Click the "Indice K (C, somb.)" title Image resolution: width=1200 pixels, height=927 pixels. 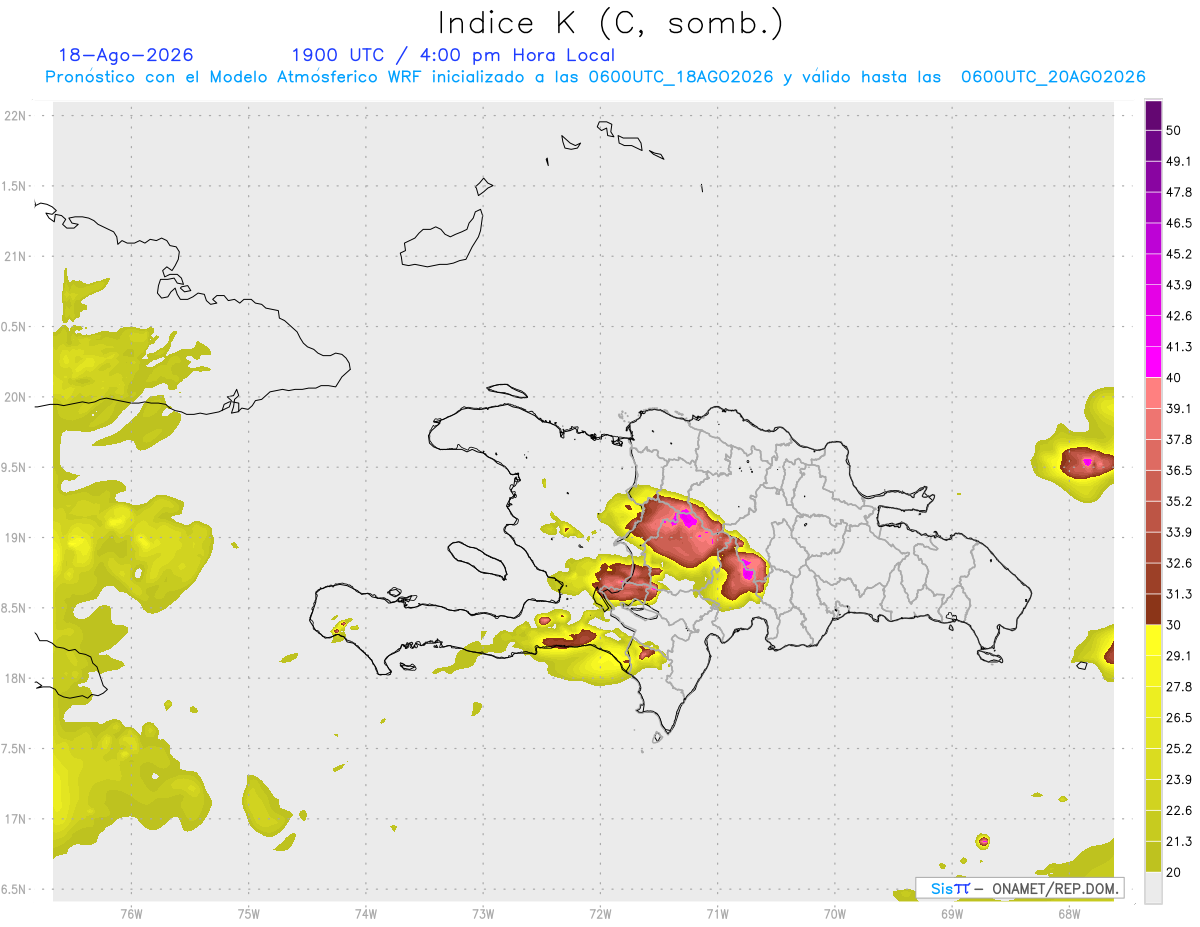pyautogui.click(x=610, y=23)
